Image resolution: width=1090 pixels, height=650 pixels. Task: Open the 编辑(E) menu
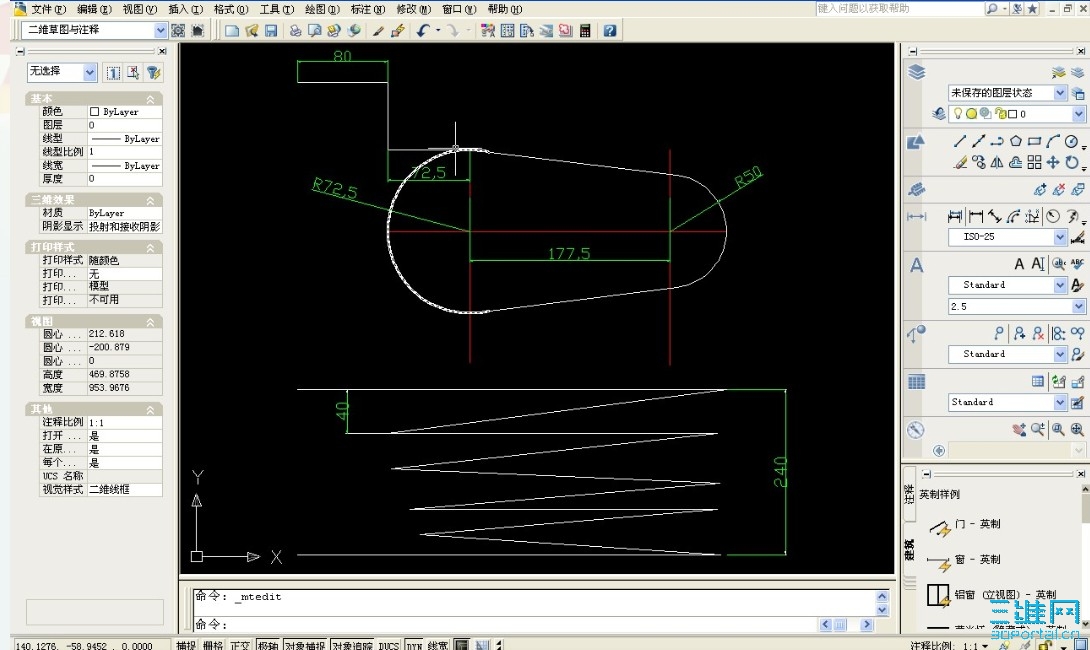[x=95, y=9]
